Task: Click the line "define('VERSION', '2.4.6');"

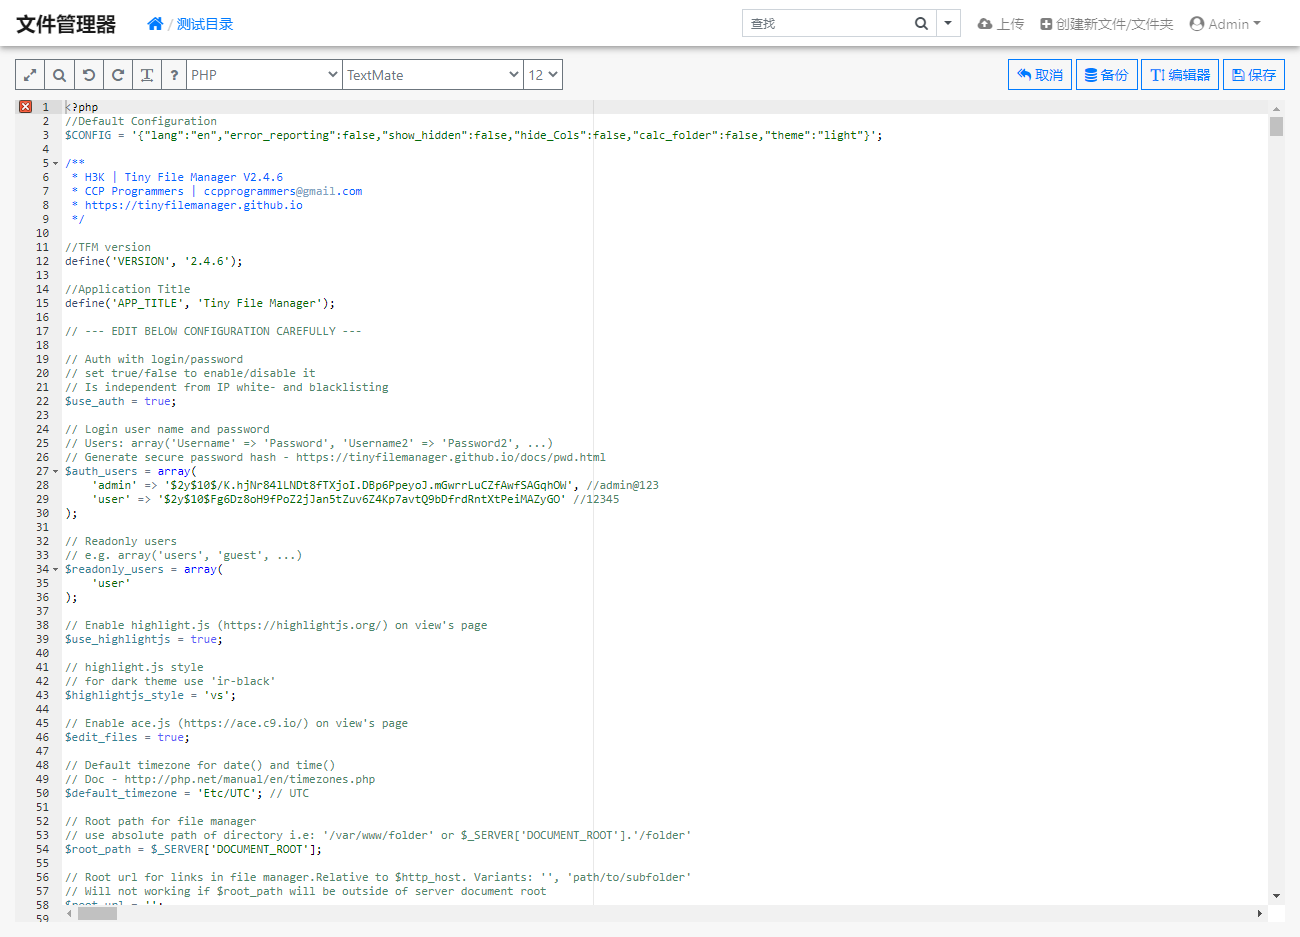Action: (x=154, y=261)
